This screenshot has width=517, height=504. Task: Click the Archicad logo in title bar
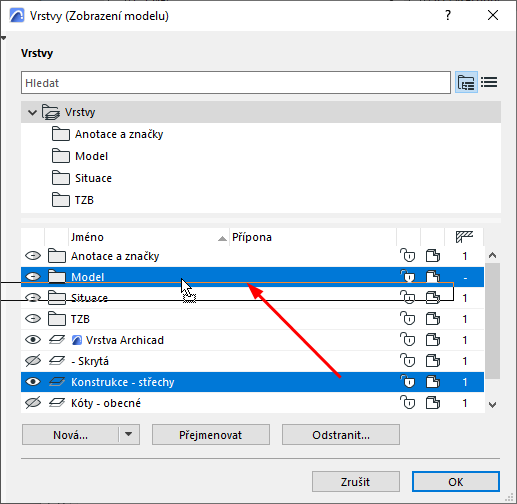pos(17,16)
